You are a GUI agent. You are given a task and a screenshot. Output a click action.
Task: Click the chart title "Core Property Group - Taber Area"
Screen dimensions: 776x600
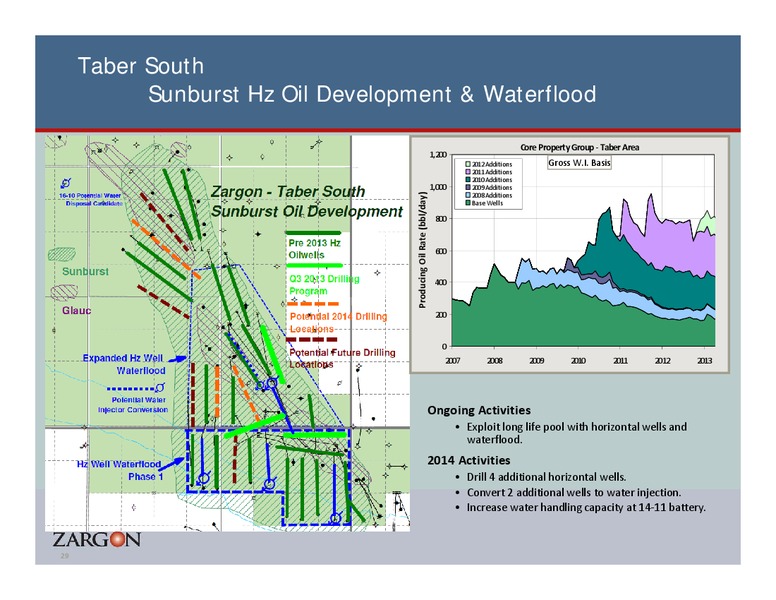[x=580, y=147]
